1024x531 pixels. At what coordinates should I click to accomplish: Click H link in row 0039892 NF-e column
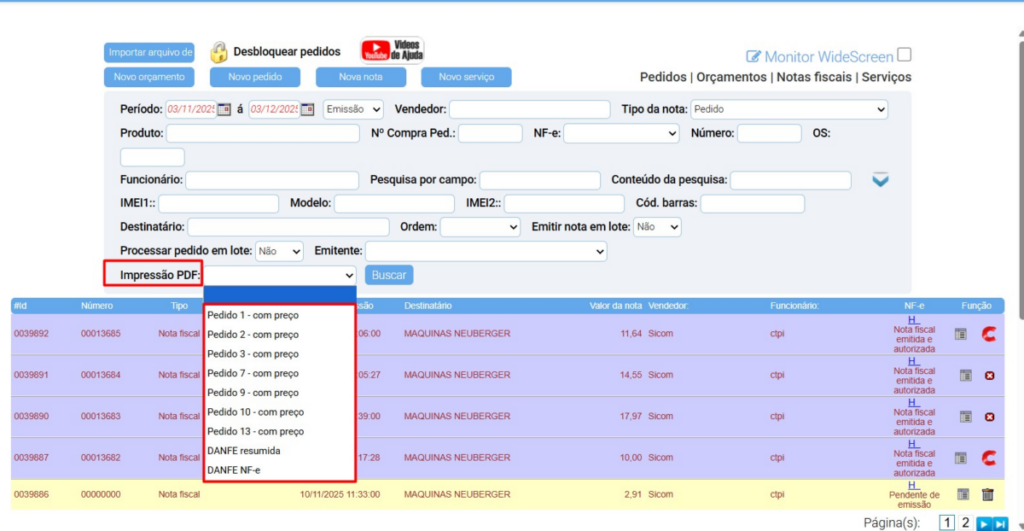[914, 320]
